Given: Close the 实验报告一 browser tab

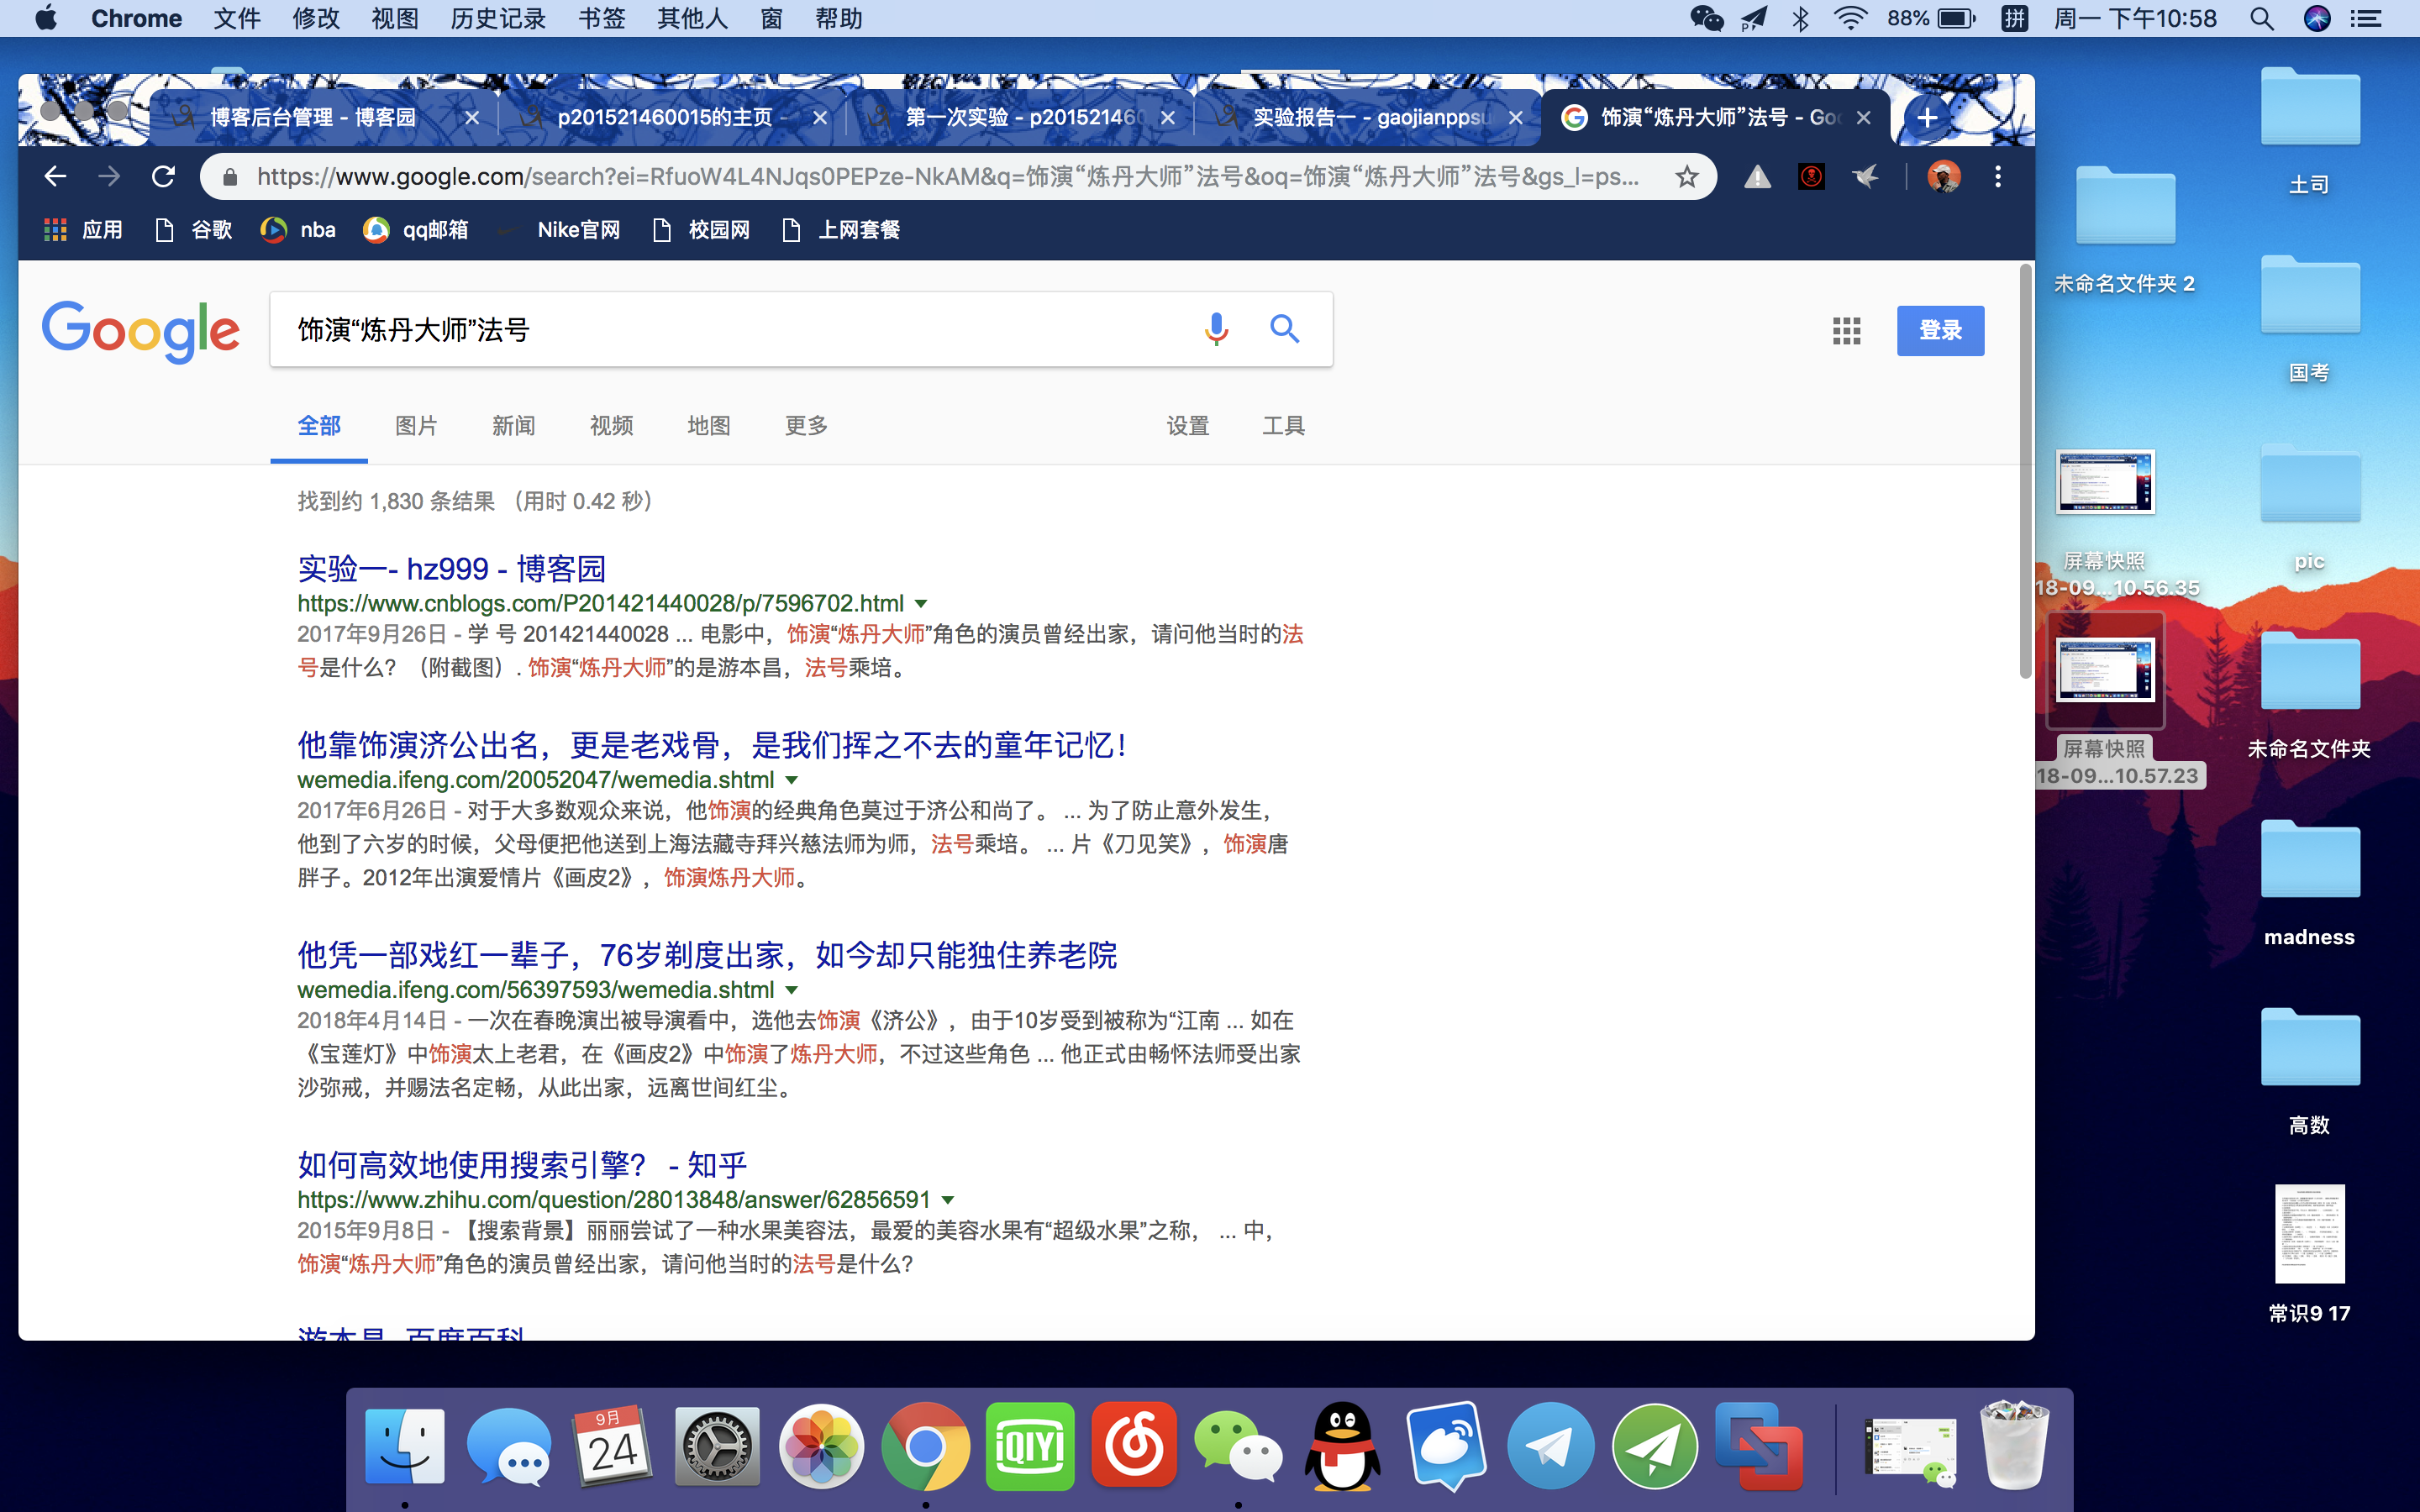Looking at the screenshot, I should tap(1515, 117).
